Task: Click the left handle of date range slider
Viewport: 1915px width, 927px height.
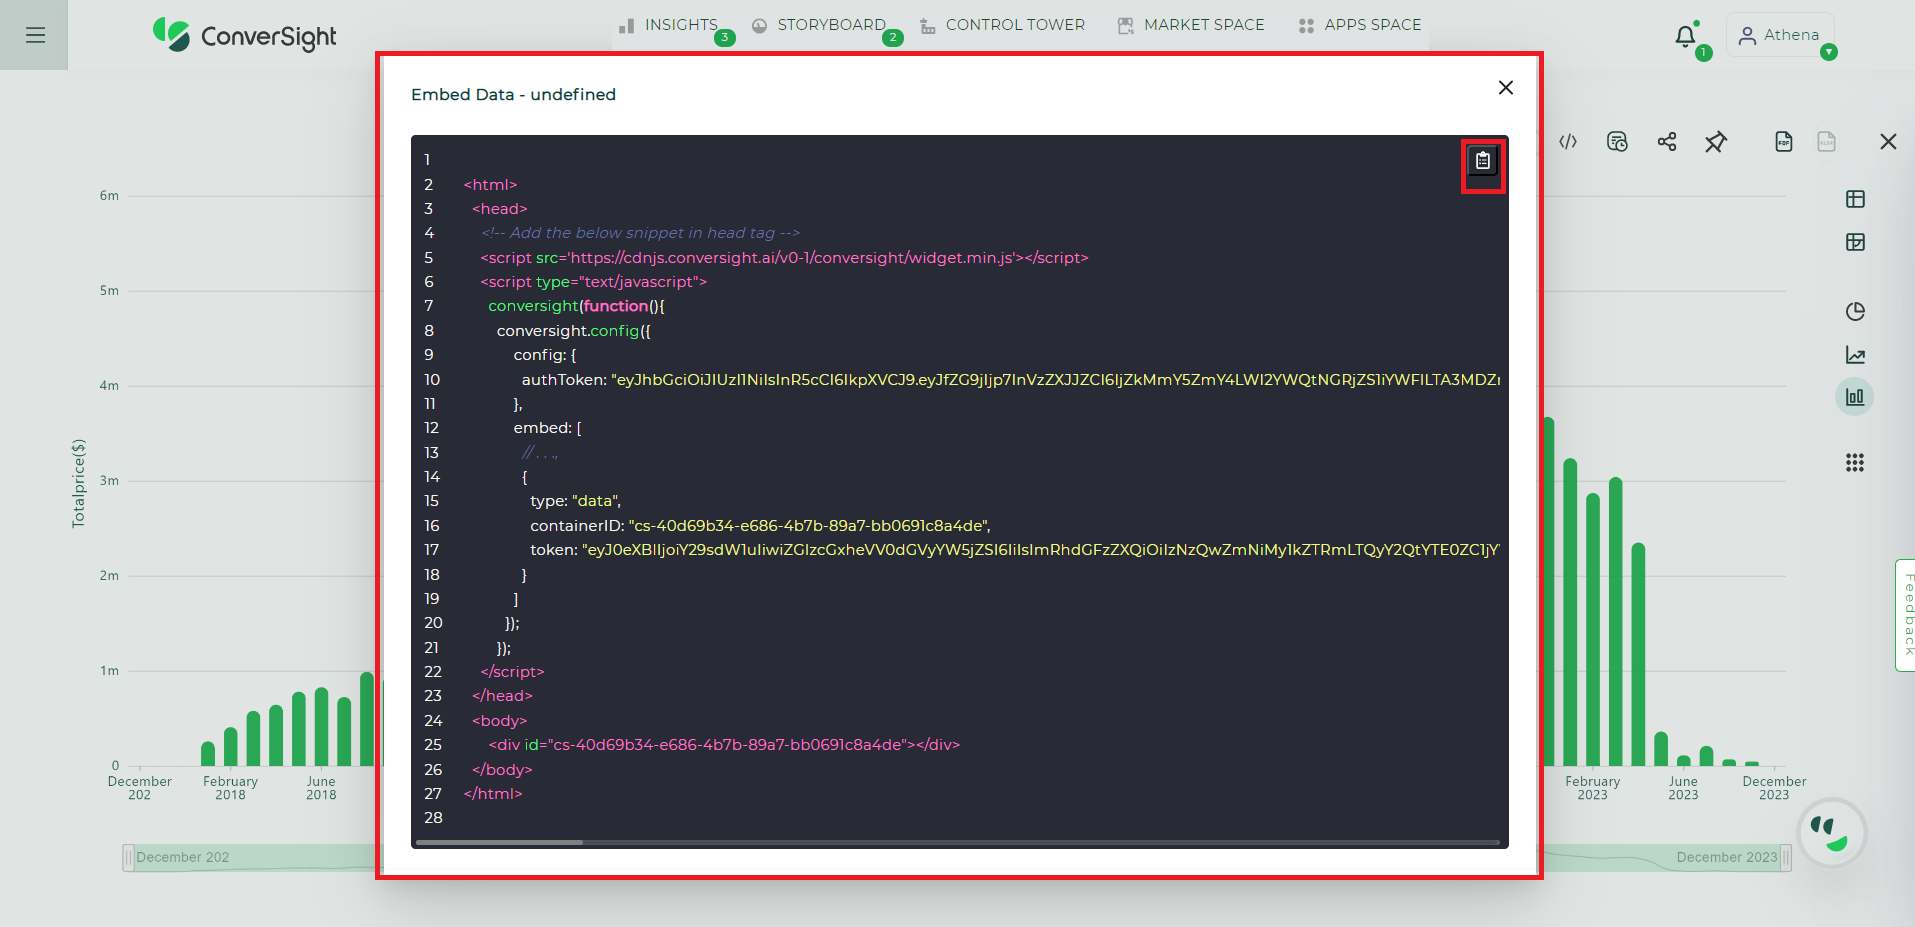Action: click(128, 857)
